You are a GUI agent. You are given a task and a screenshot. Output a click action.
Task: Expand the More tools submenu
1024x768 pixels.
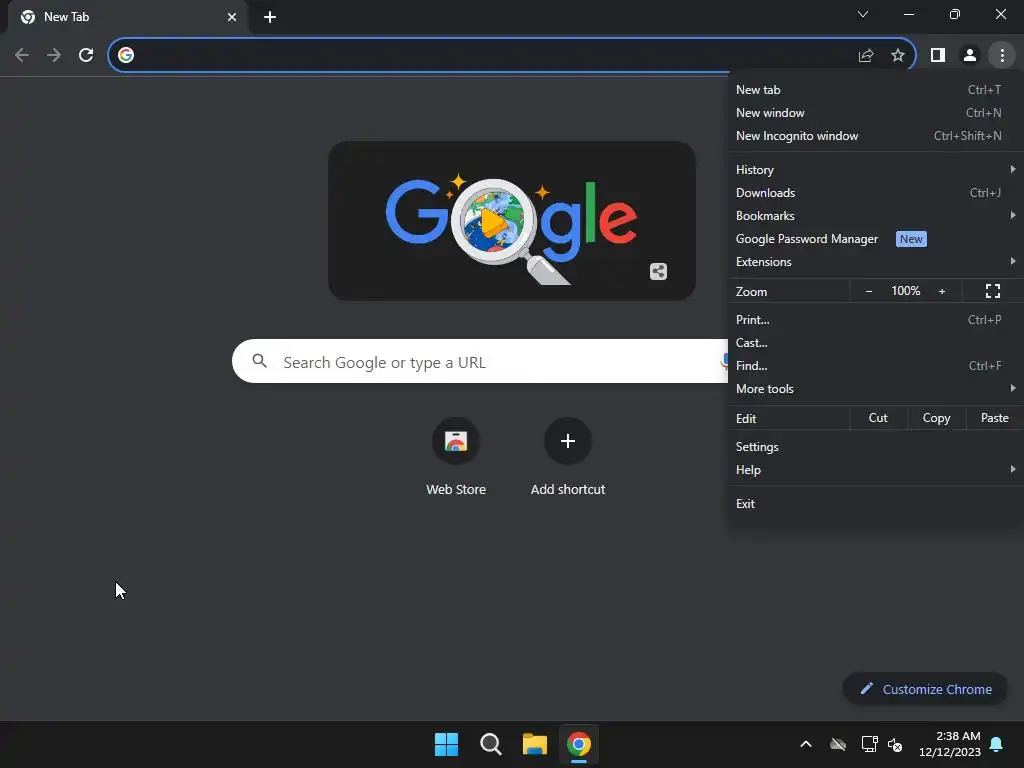pyautogui.click(x=875, y=389)
